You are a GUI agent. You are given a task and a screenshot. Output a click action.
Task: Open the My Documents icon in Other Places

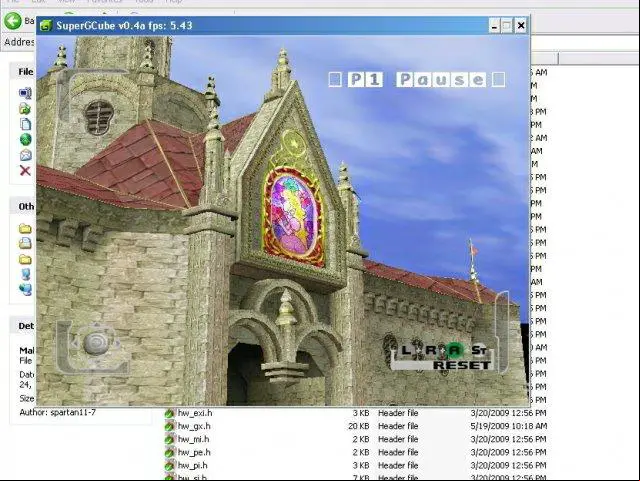(25, 243)
